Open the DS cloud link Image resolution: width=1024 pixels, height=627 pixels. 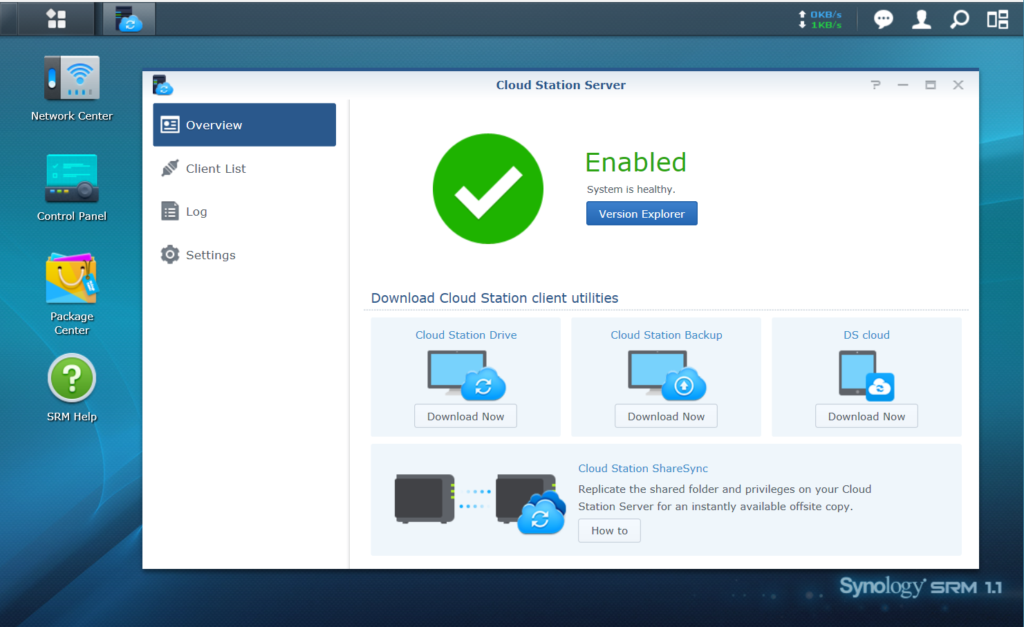pyautogui.click(x=867, y=335)
